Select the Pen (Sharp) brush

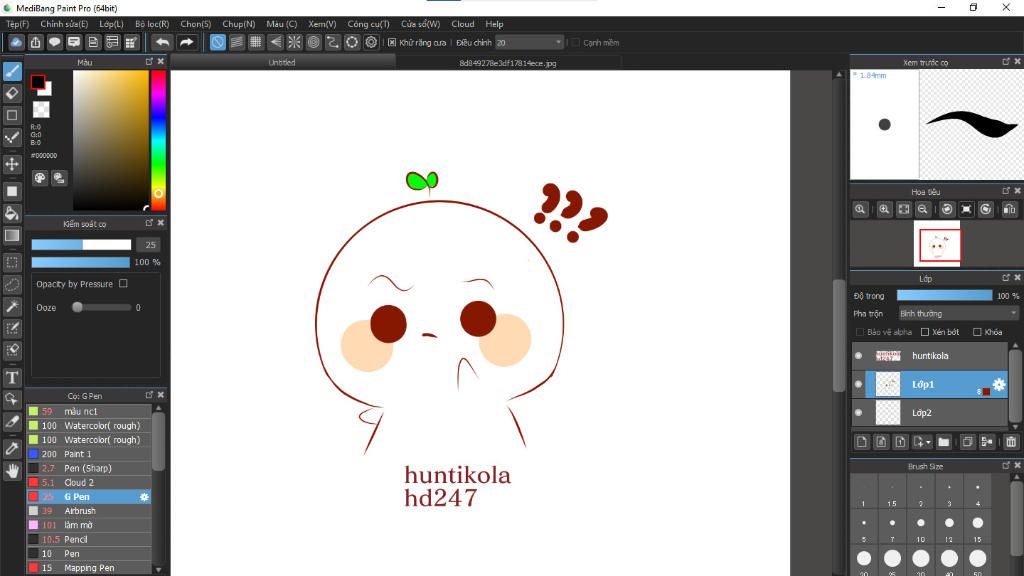(x=89, y=468)
